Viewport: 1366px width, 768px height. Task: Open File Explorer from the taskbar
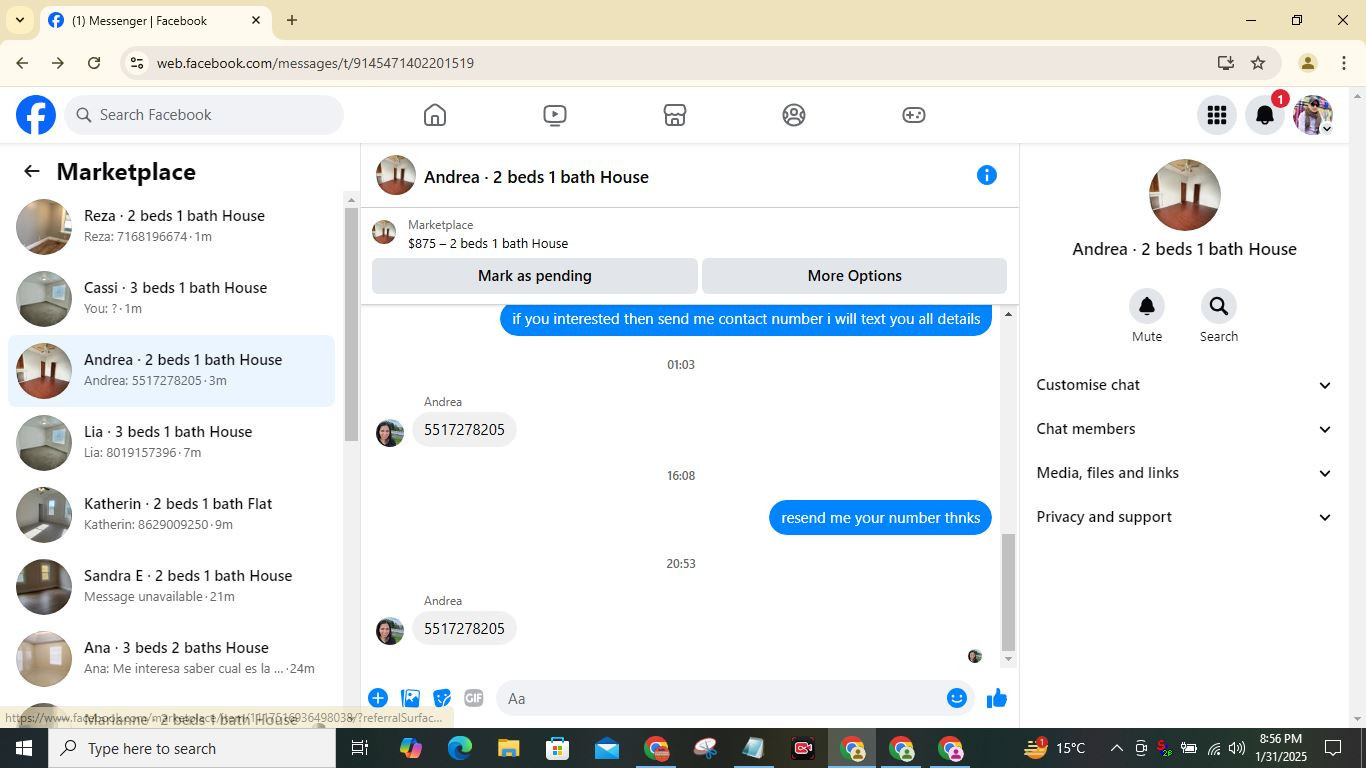click(x=508, y=748)
